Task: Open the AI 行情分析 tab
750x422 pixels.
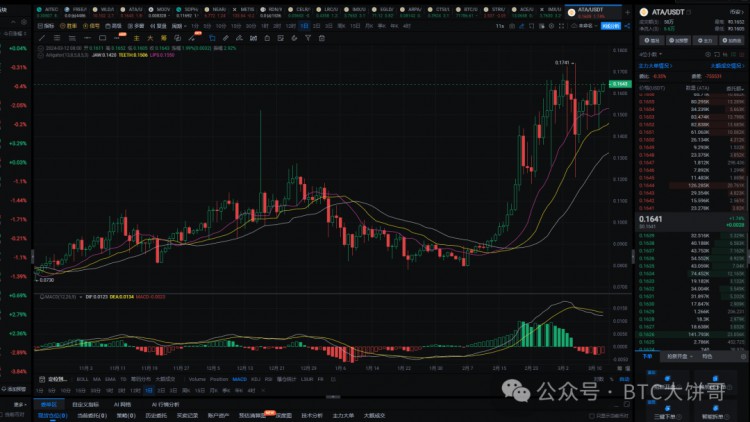Action: click(165, 404)
